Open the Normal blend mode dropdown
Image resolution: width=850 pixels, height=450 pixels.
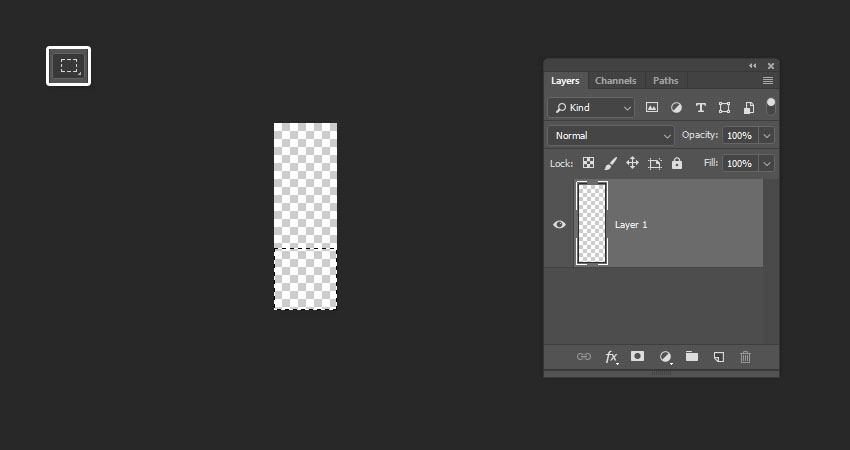coord(611,135)
